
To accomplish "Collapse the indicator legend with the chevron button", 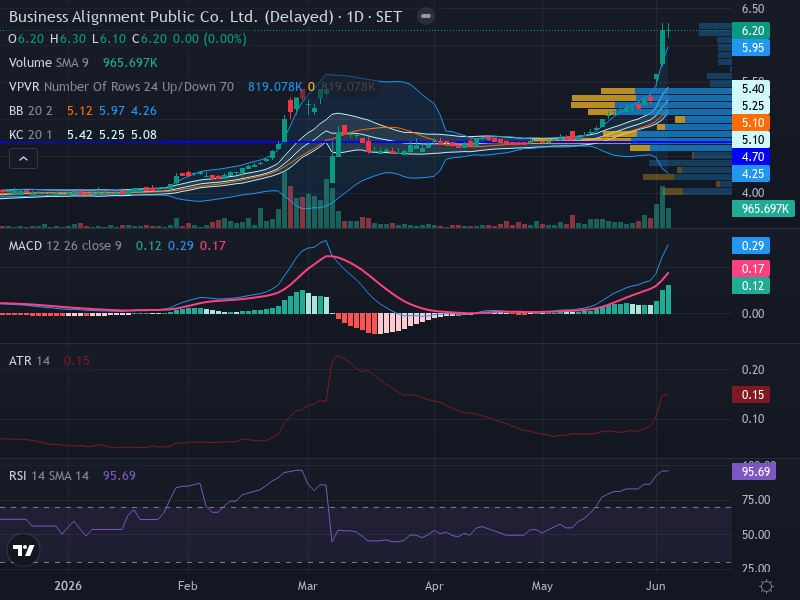I will point(23,159).
